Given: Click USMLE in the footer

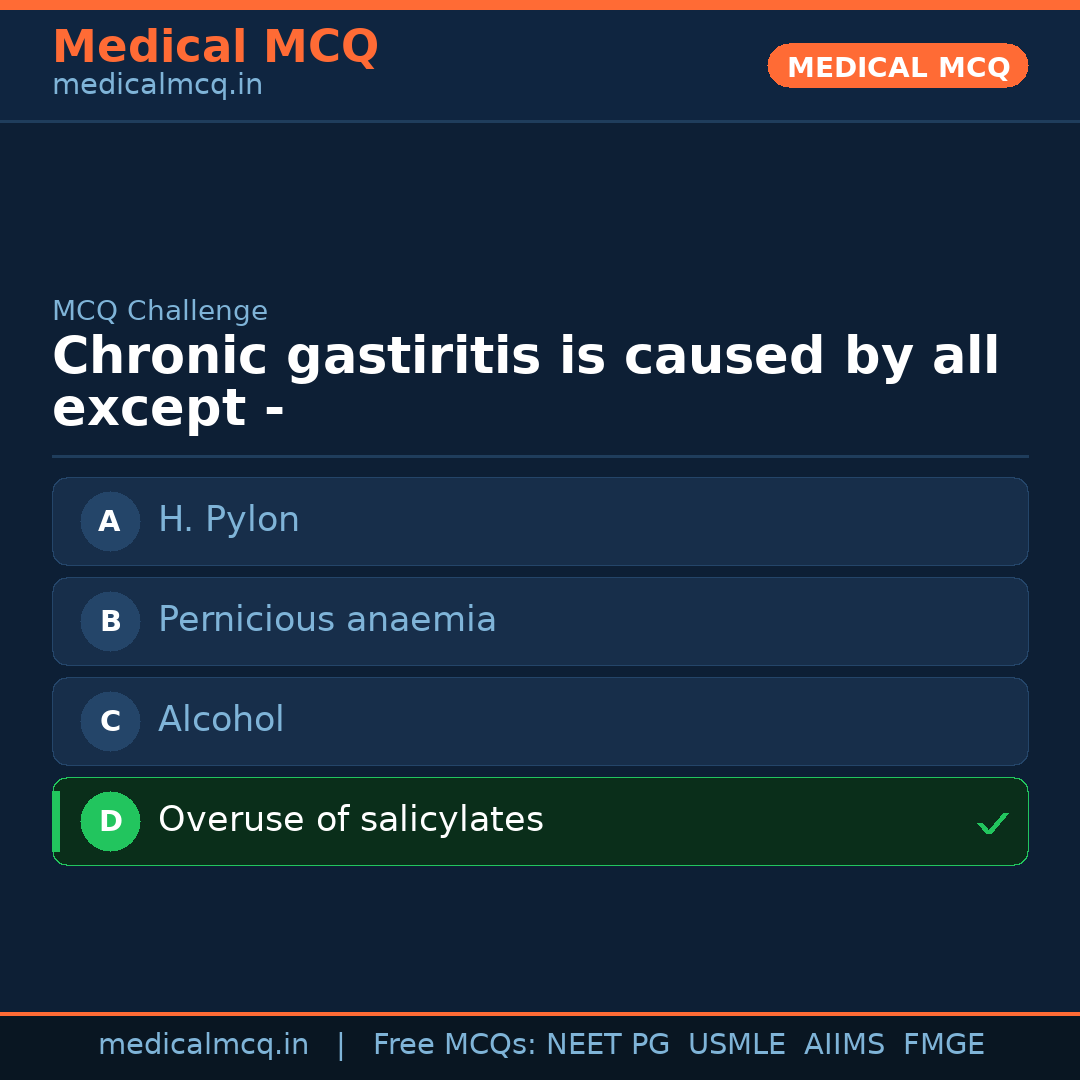Looking at the screenshot, I should [x=736, y=1045].
